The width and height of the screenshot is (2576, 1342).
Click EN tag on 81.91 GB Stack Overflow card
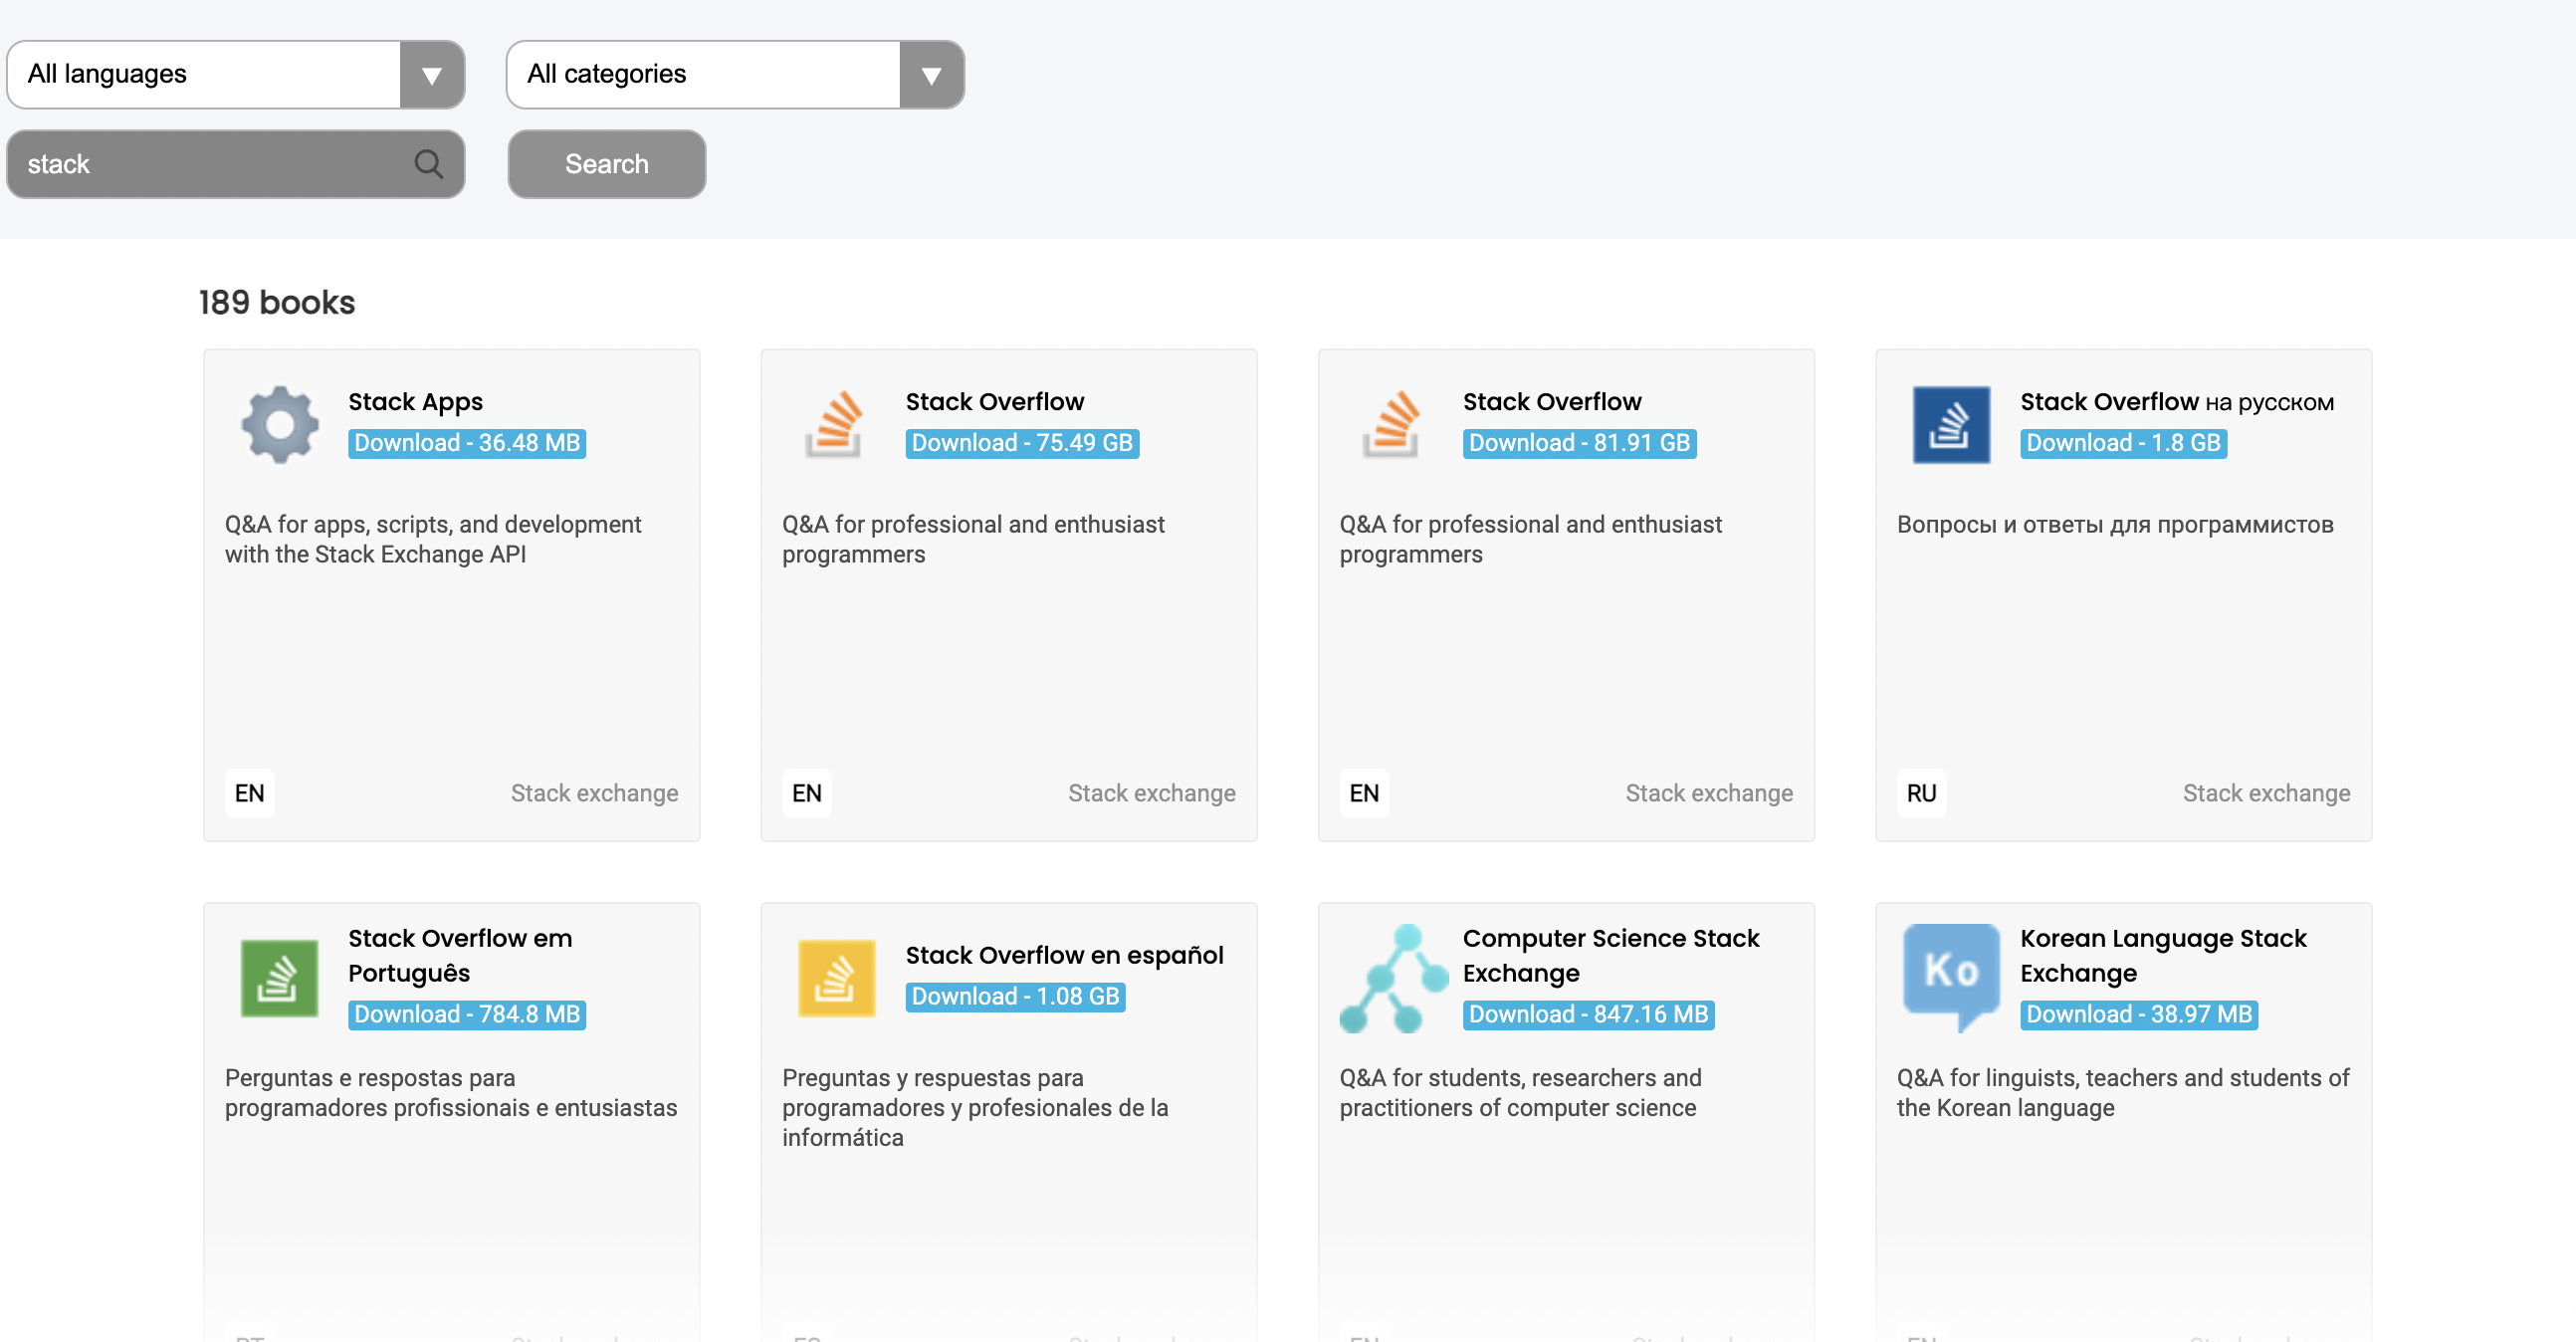1364,793
